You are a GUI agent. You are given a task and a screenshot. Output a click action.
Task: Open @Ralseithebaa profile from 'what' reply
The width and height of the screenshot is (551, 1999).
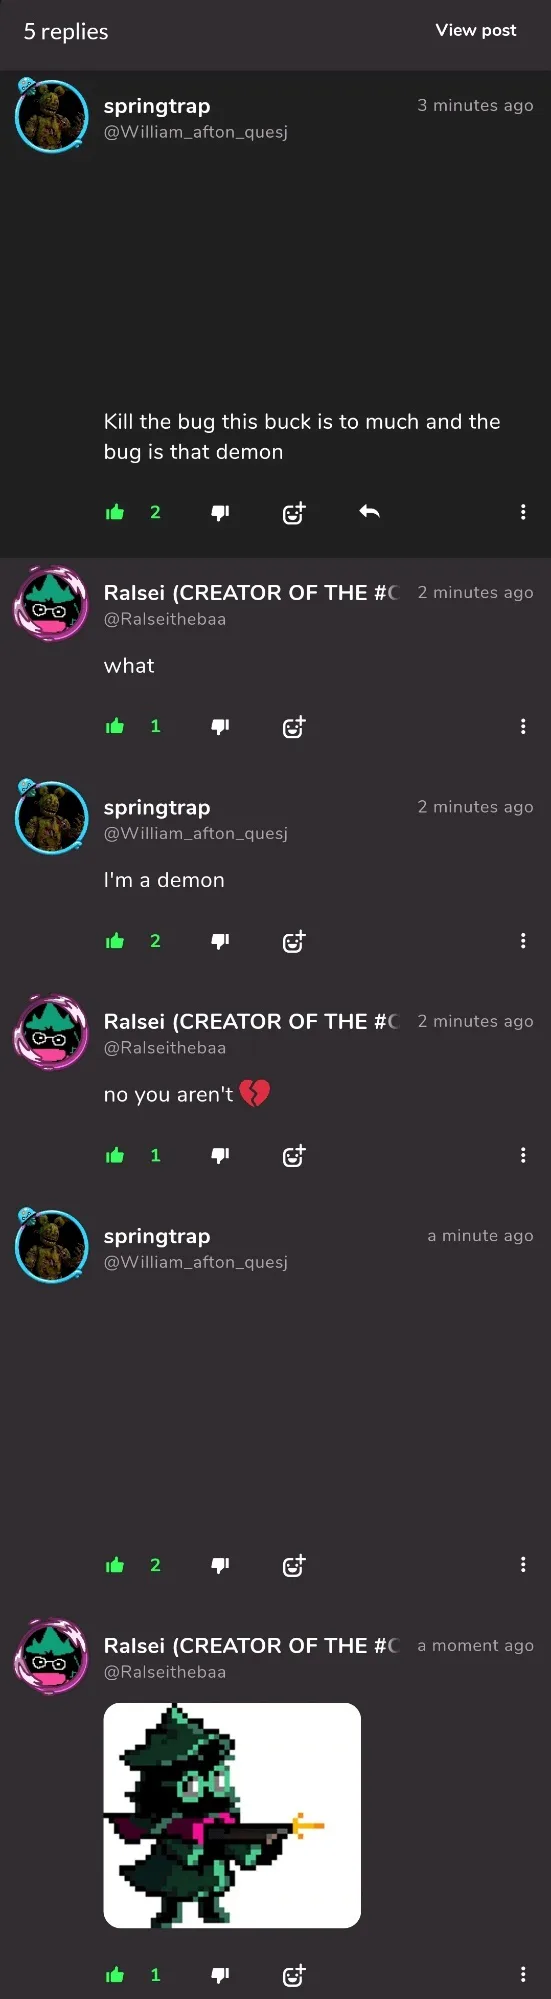point(165,619)
